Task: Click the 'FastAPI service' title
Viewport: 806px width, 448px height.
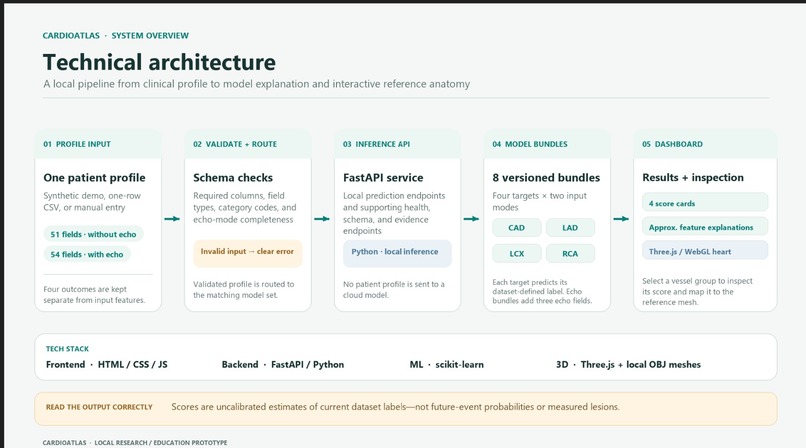Action: 383,178
